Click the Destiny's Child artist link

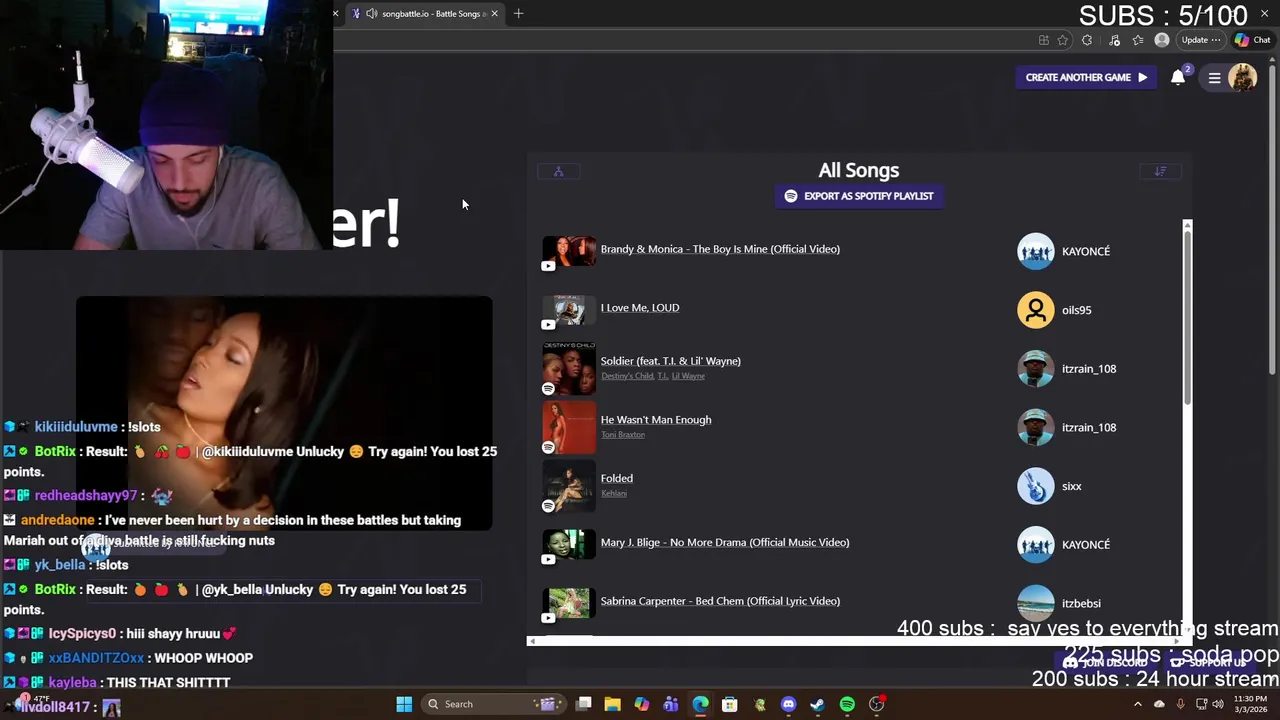click(627, 376)
